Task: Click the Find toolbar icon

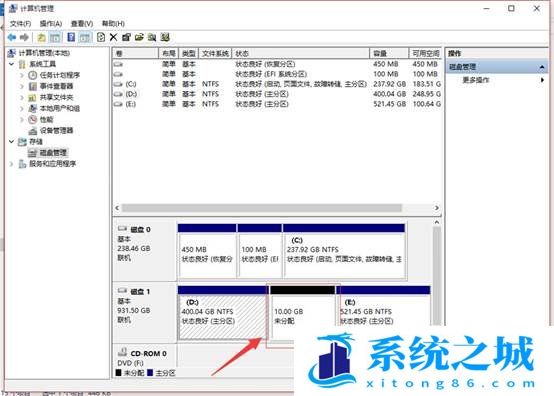Action: 152,37
